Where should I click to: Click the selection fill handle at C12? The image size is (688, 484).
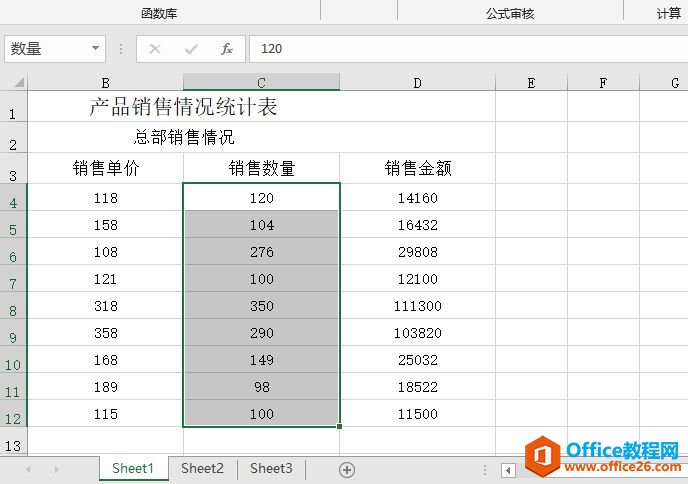point(339,426)
